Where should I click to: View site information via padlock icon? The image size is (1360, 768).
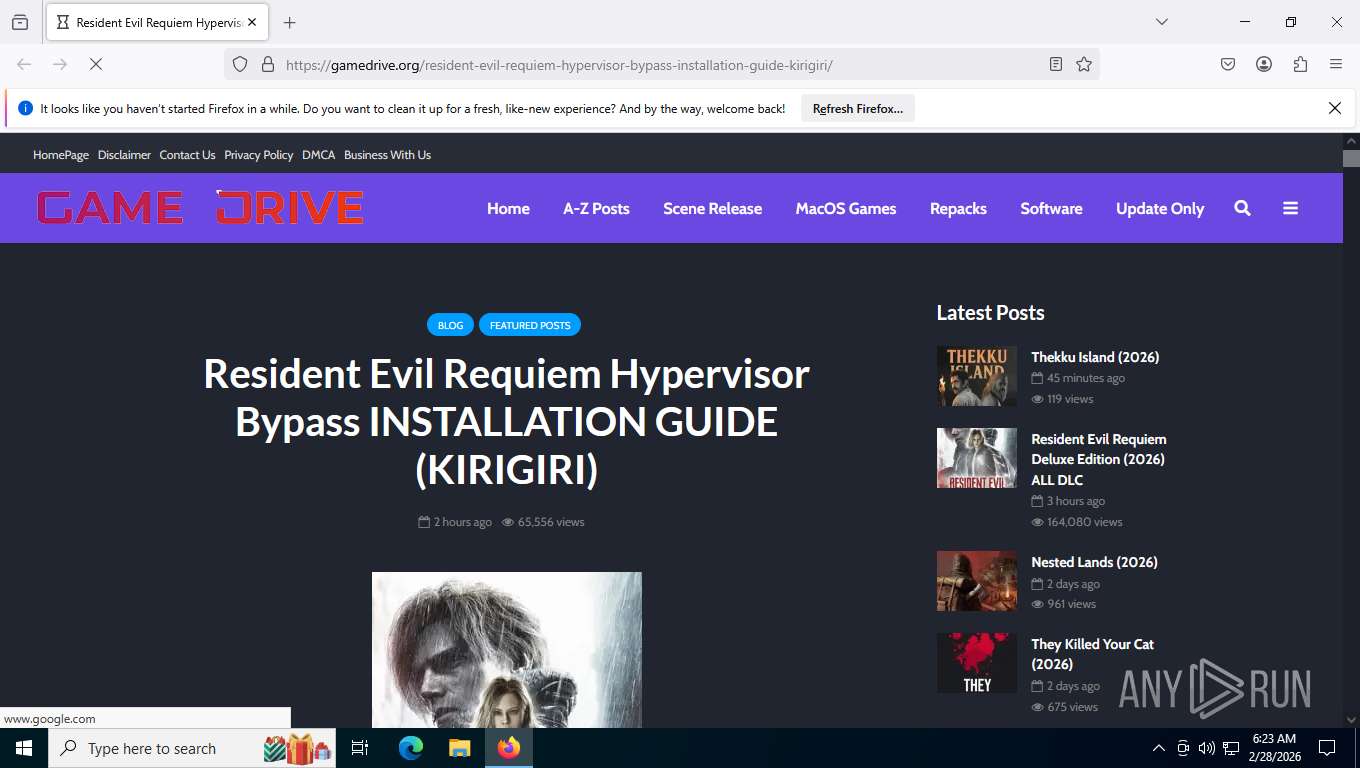pyautogui.click(x=267, y=64)
